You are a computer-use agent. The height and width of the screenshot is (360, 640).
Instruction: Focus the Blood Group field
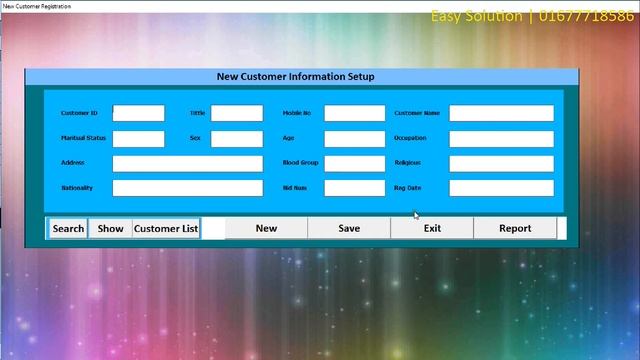(355, 164)
